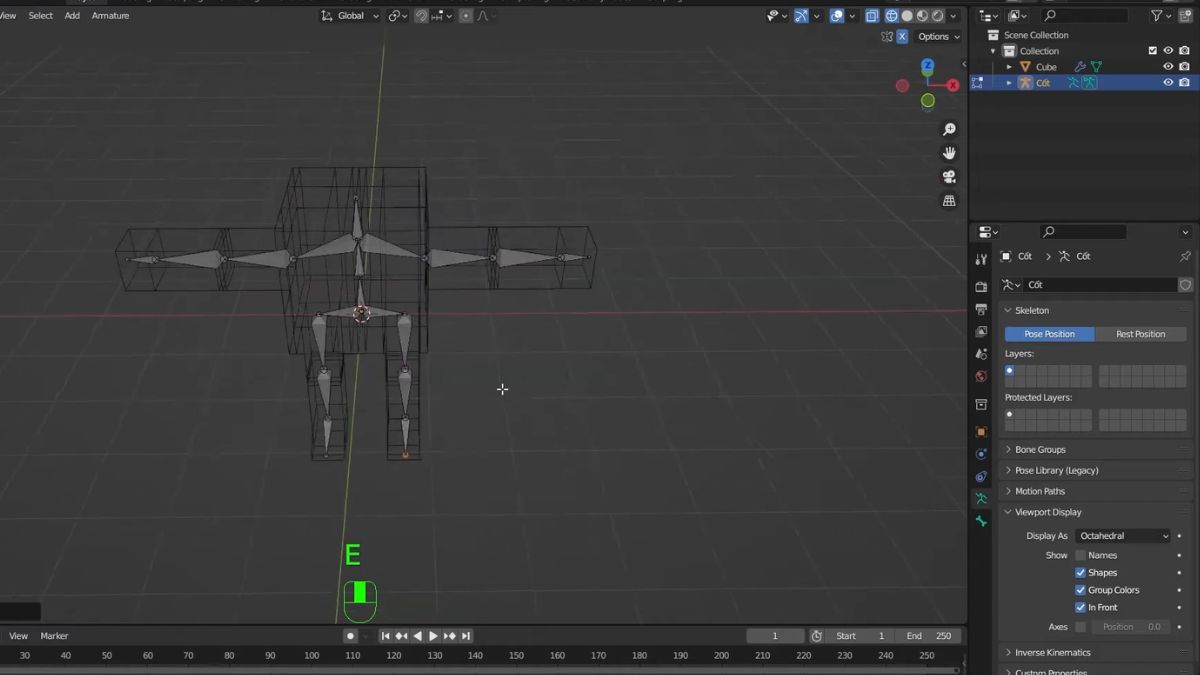This screenshot has width=1200, height=675.
Task: Click the viewport pan hand icon
Action: (x=949, y=153)
